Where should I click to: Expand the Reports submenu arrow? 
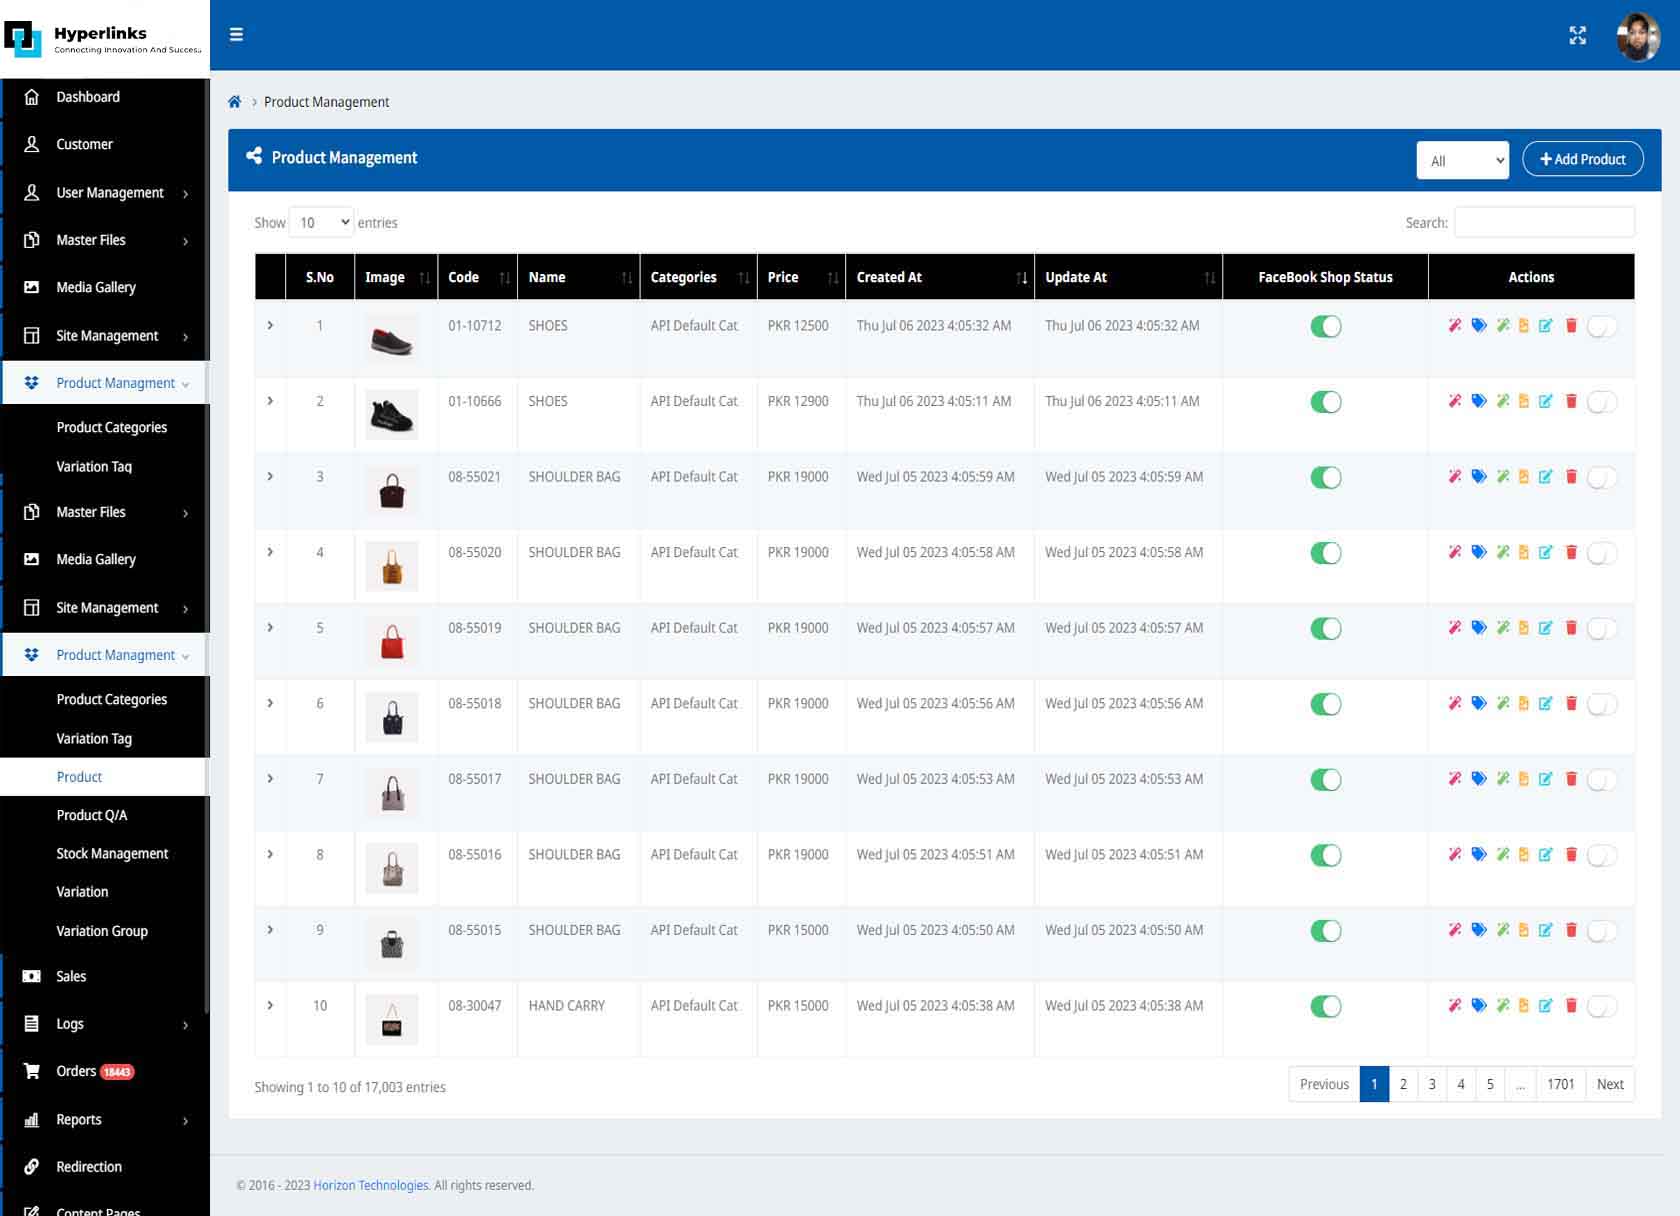pos(186,1120)
